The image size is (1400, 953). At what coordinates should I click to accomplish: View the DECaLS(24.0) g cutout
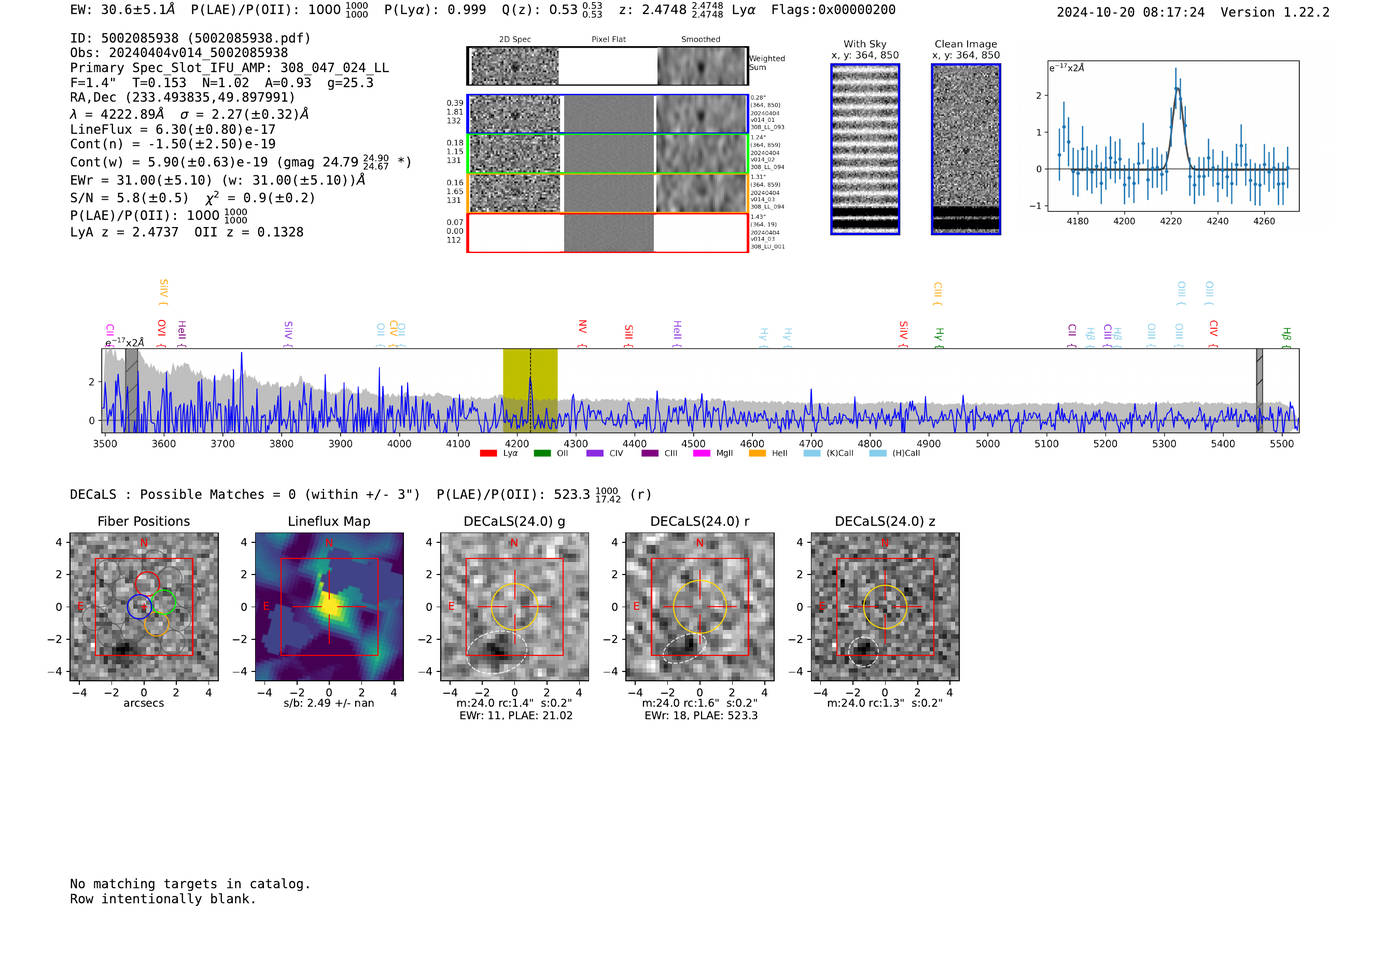[x=514, y=607]
